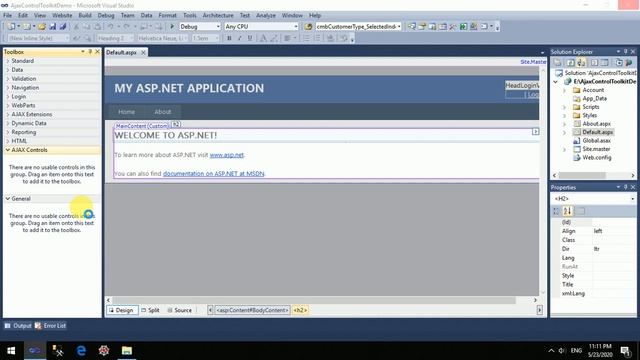The image size is (640, 360).
Task: Sort properties alphabetically in Properties panel
Action: (x=567, y=211)
